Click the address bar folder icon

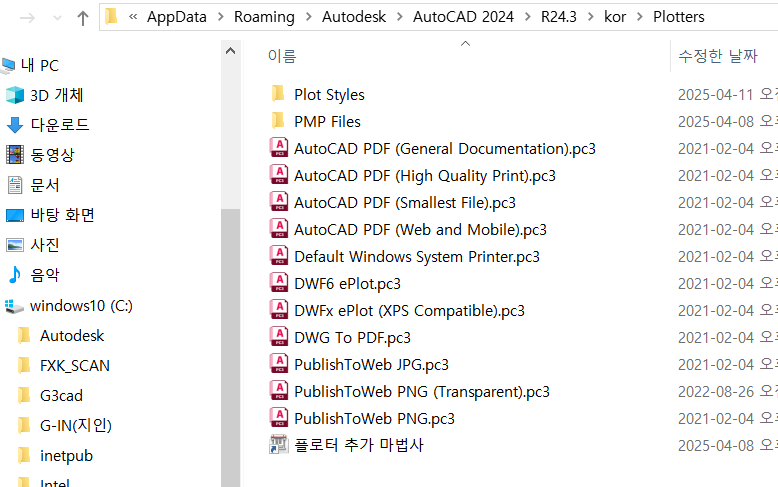(112, 16)
